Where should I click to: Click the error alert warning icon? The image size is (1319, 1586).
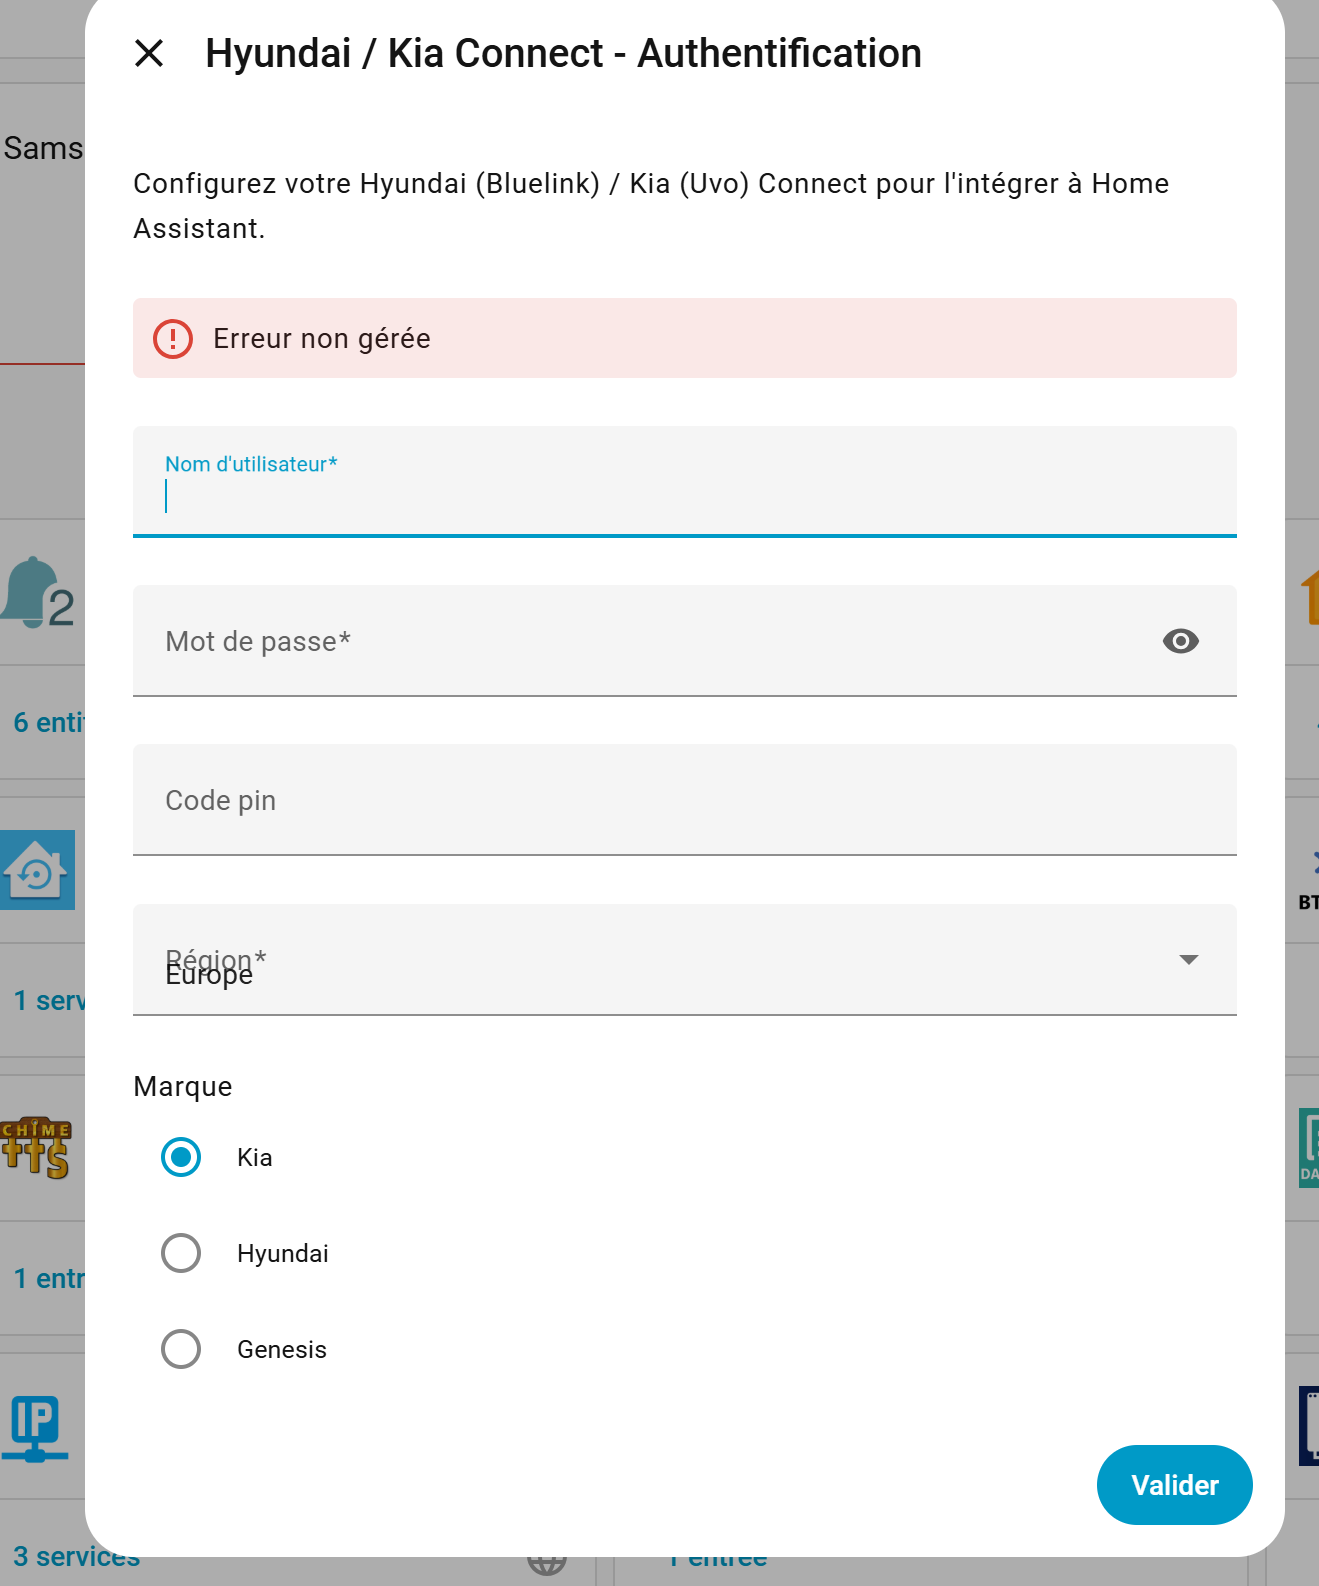pyautogui.click(x=173, y=339)
